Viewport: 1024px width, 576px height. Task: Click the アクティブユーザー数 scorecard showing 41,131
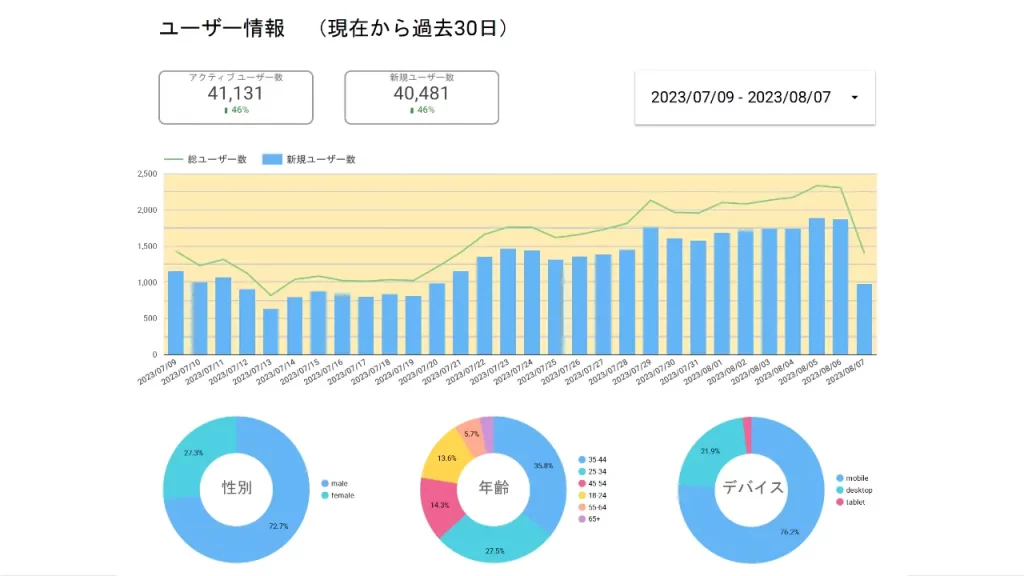pos(236,97)
